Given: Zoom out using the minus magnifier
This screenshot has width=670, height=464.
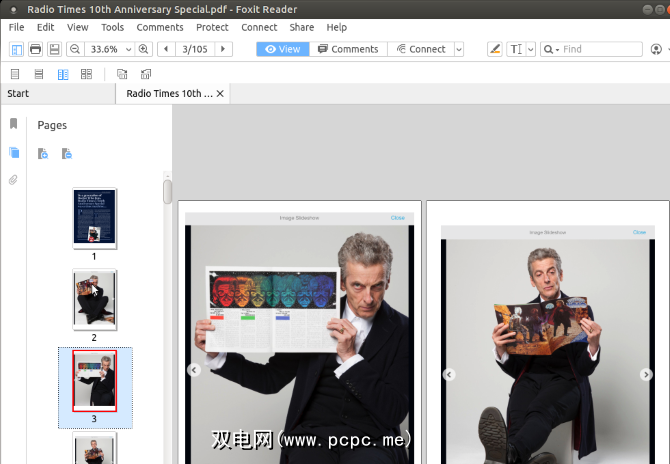Looking at the screenshot, I should [77, 49].
